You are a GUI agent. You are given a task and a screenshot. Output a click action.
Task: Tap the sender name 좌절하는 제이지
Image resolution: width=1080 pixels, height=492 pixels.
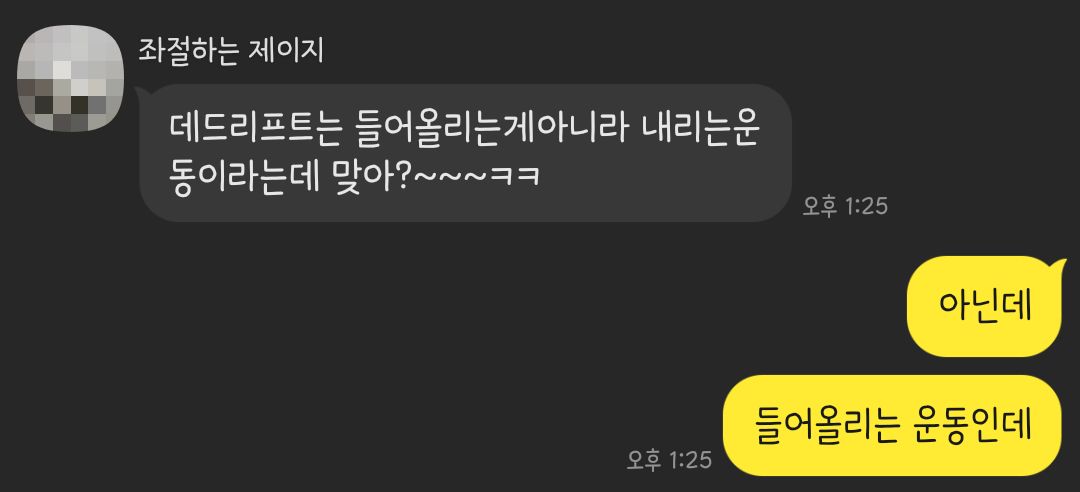coord(231,51)
